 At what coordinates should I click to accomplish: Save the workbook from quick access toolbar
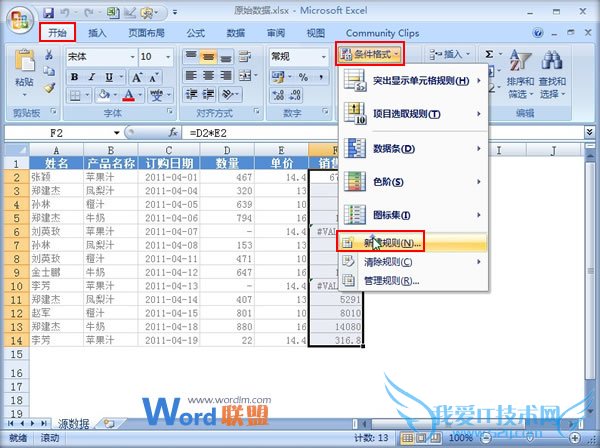[49, 12]
